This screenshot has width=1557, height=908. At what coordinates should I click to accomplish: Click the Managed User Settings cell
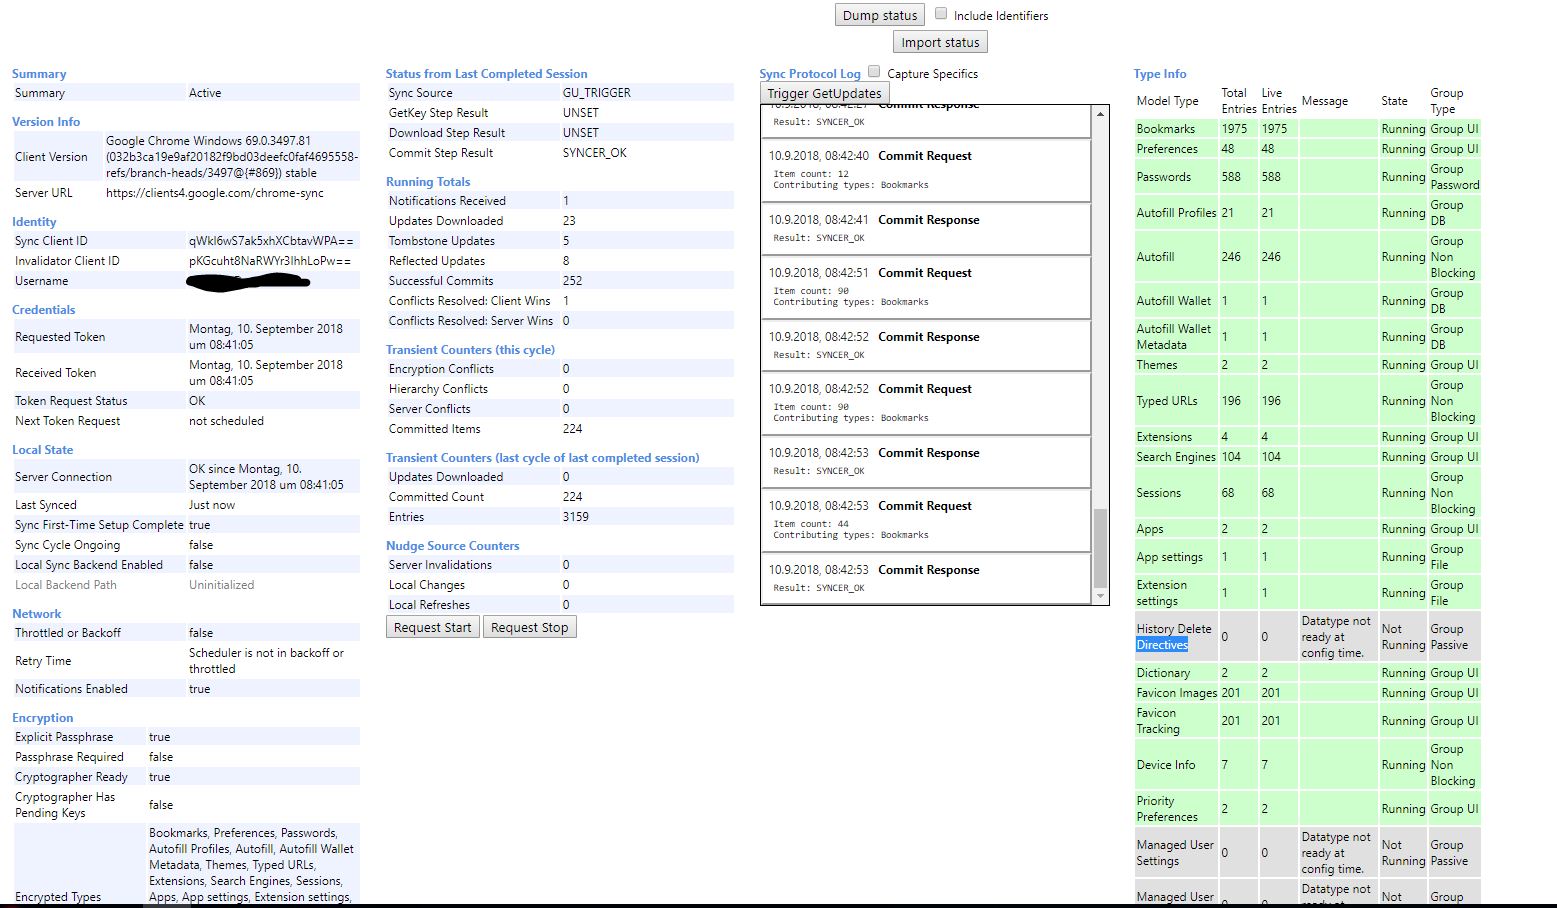pos(1175,853)
